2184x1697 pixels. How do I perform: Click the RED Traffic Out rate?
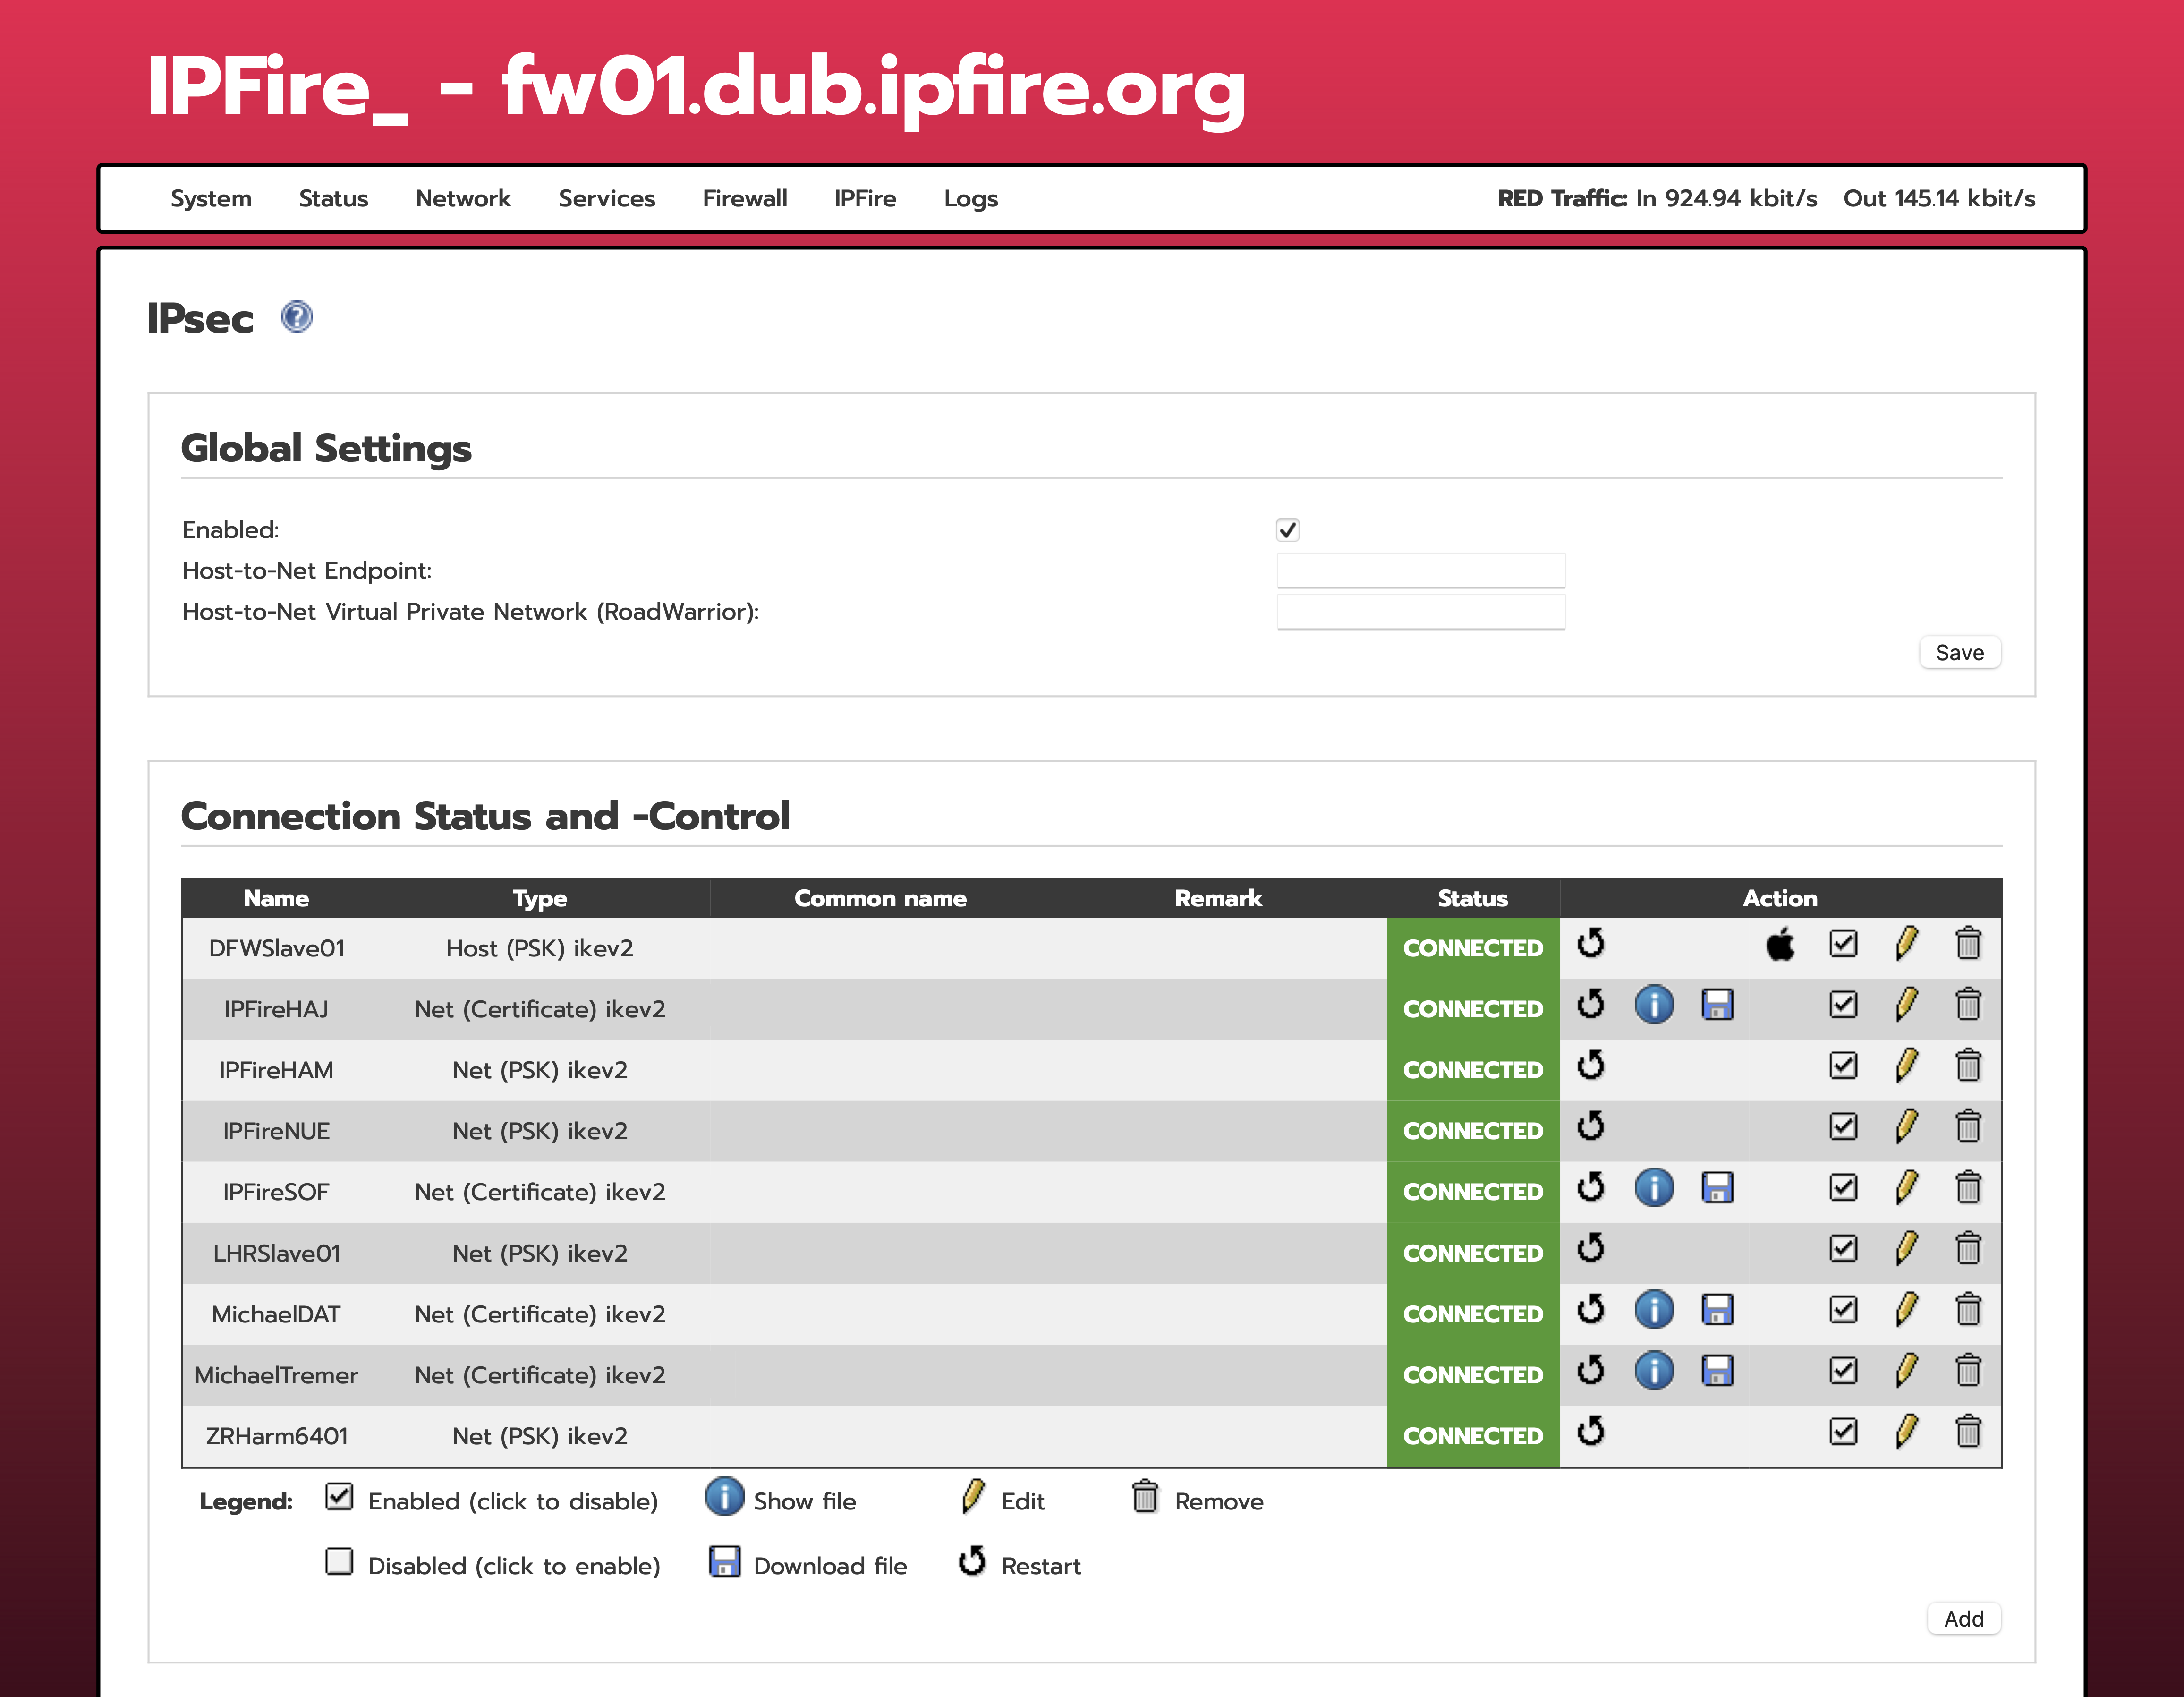[x=1939, y=198]
